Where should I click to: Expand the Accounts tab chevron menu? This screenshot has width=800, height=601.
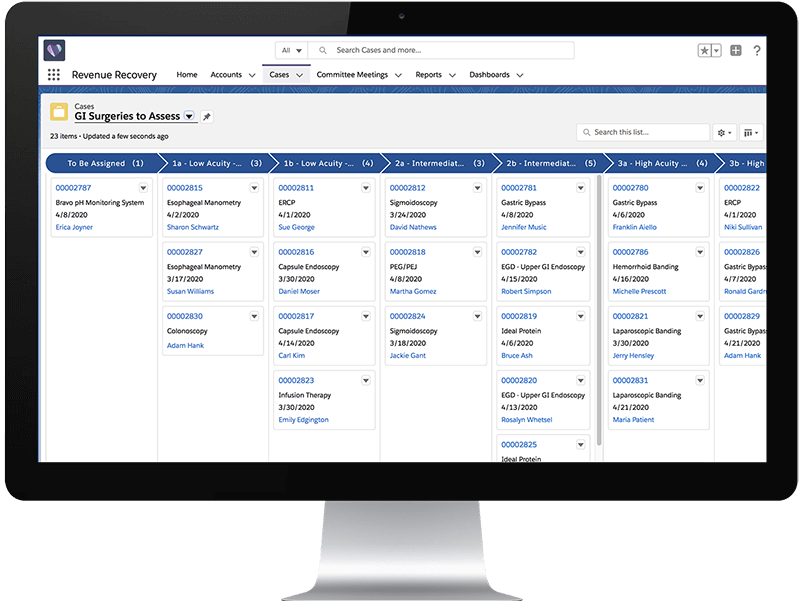251,75
